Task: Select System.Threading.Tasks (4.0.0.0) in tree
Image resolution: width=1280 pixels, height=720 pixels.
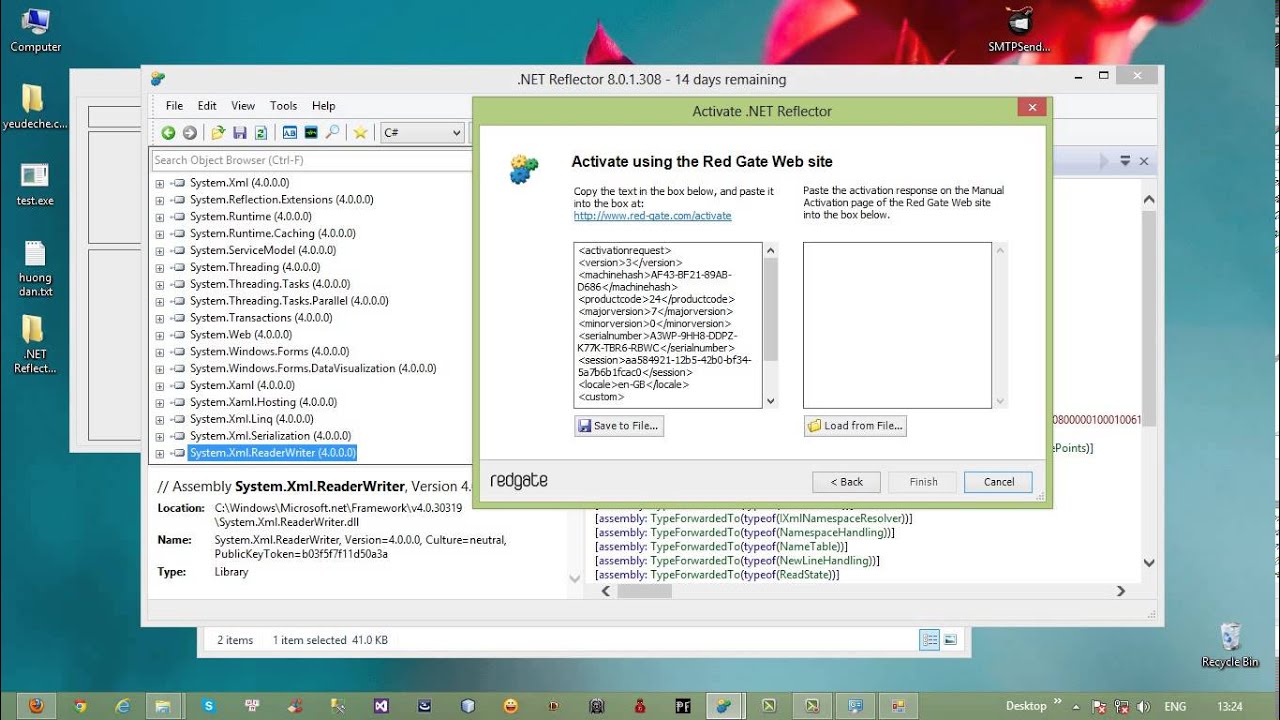Action: pyautogui.click(x=270, y=284)
